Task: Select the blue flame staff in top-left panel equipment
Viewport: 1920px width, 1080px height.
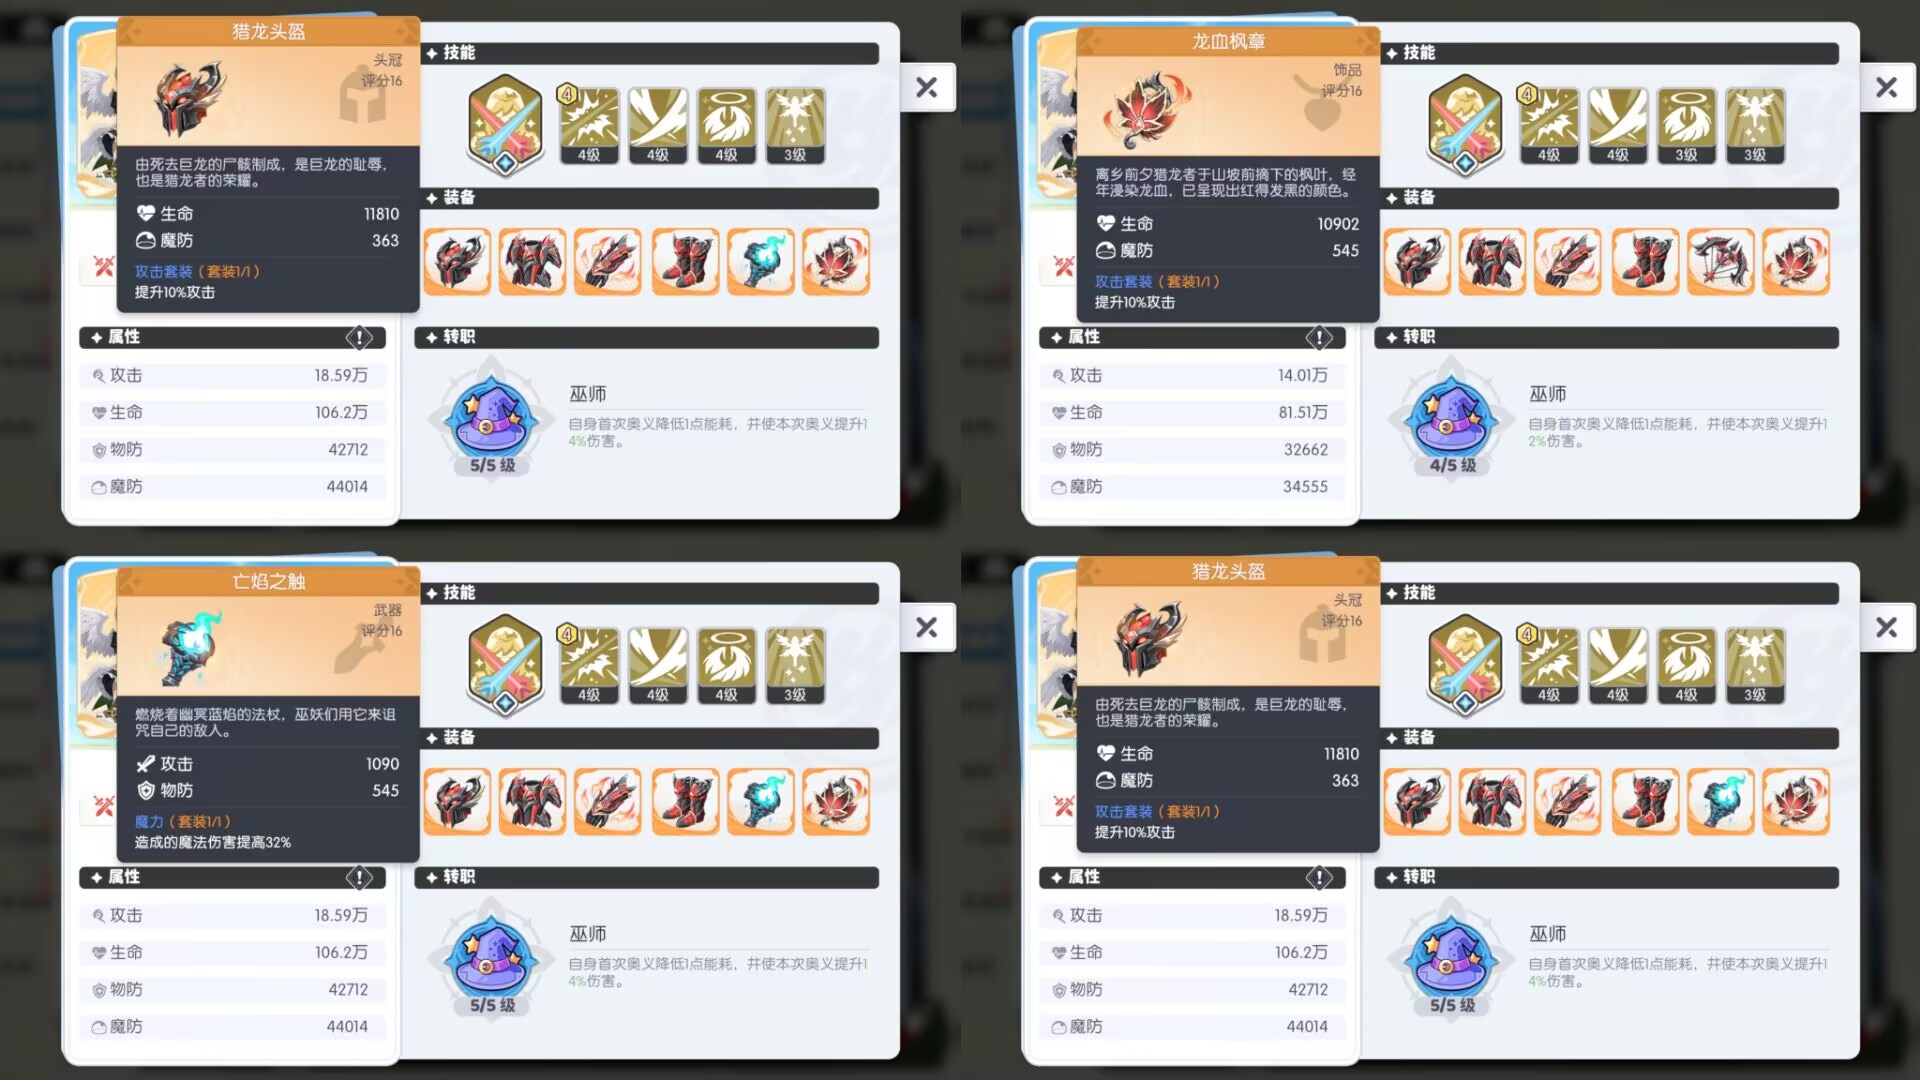Action: coord(760,261)
